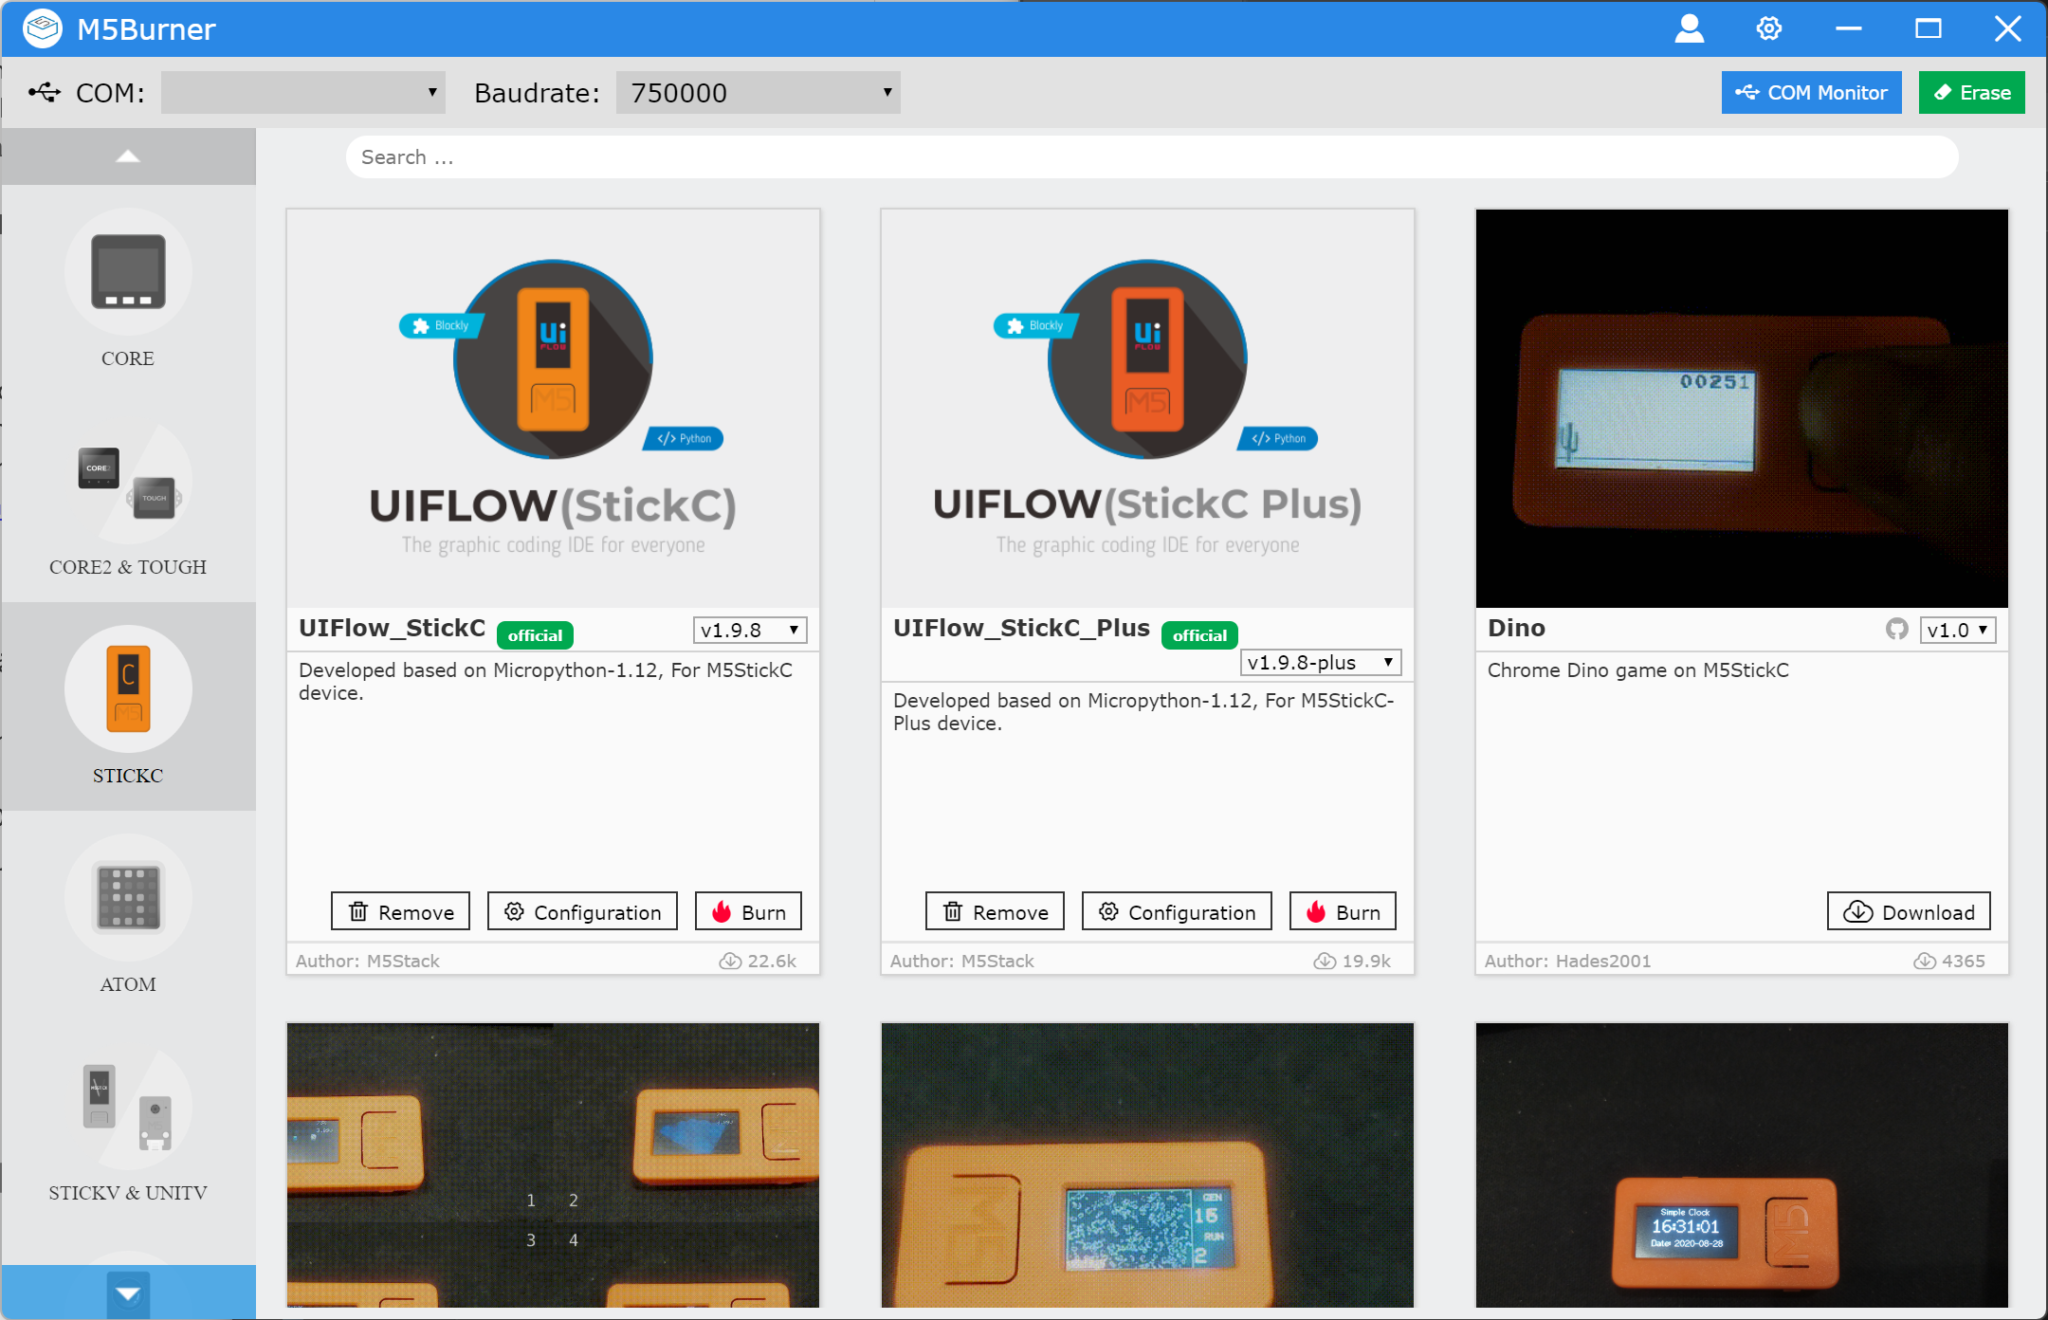
Task: Open the UIFlow_StickC v1.9.8 version dropdown
Action: [750, 630]
